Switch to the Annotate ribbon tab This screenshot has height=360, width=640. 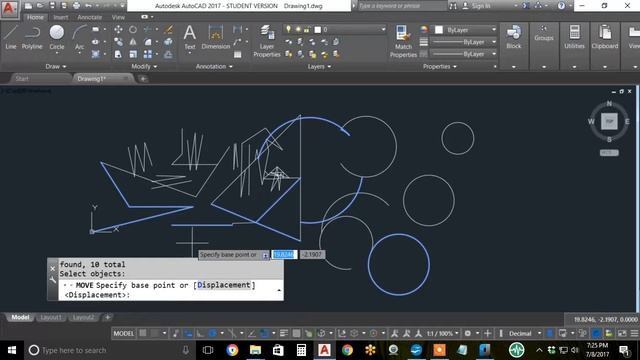tap(89, 17)
